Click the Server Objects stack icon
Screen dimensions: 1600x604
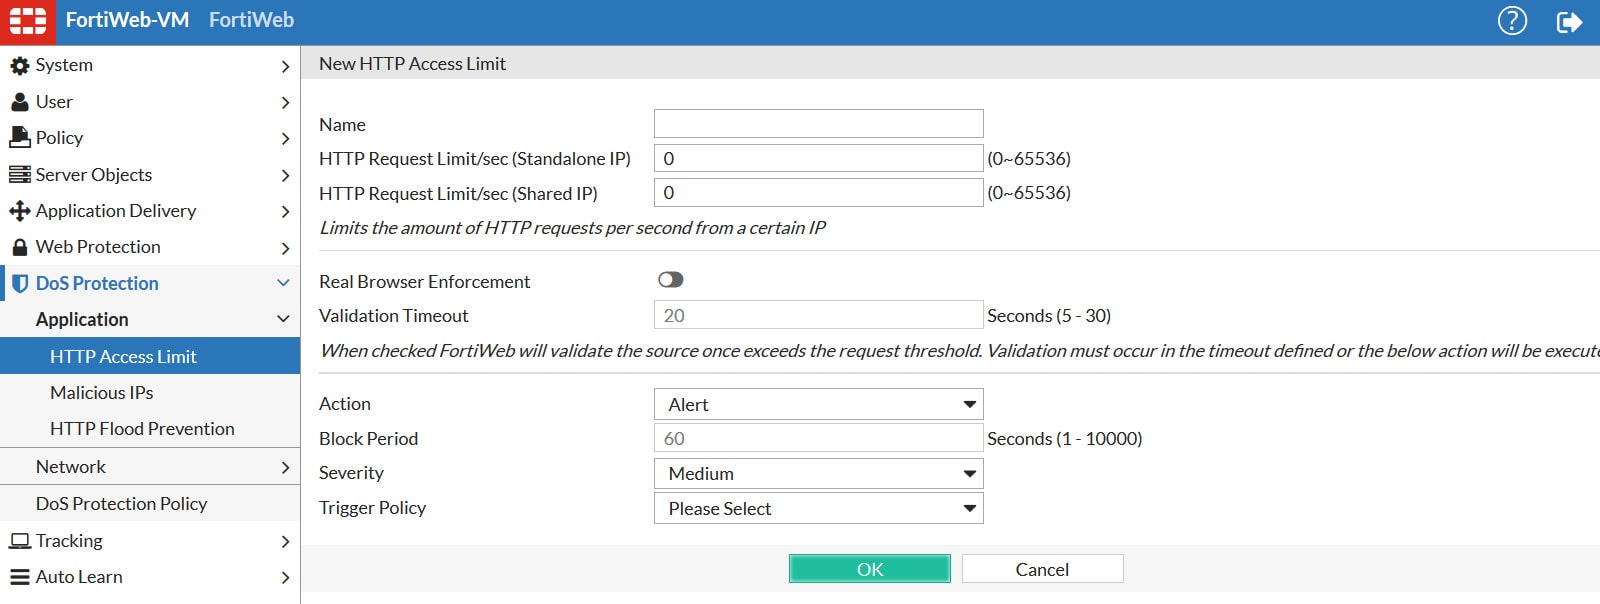[x=19, y=175]
